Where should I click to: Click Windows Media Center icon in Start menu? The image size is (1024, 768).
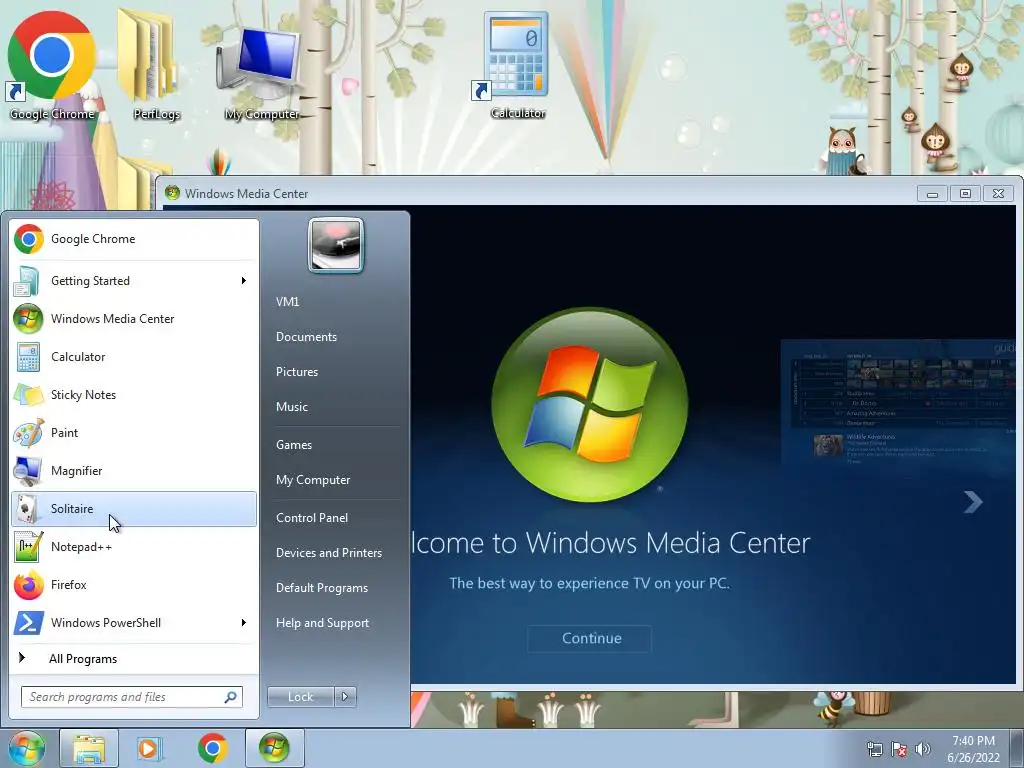tap(29, 319)
